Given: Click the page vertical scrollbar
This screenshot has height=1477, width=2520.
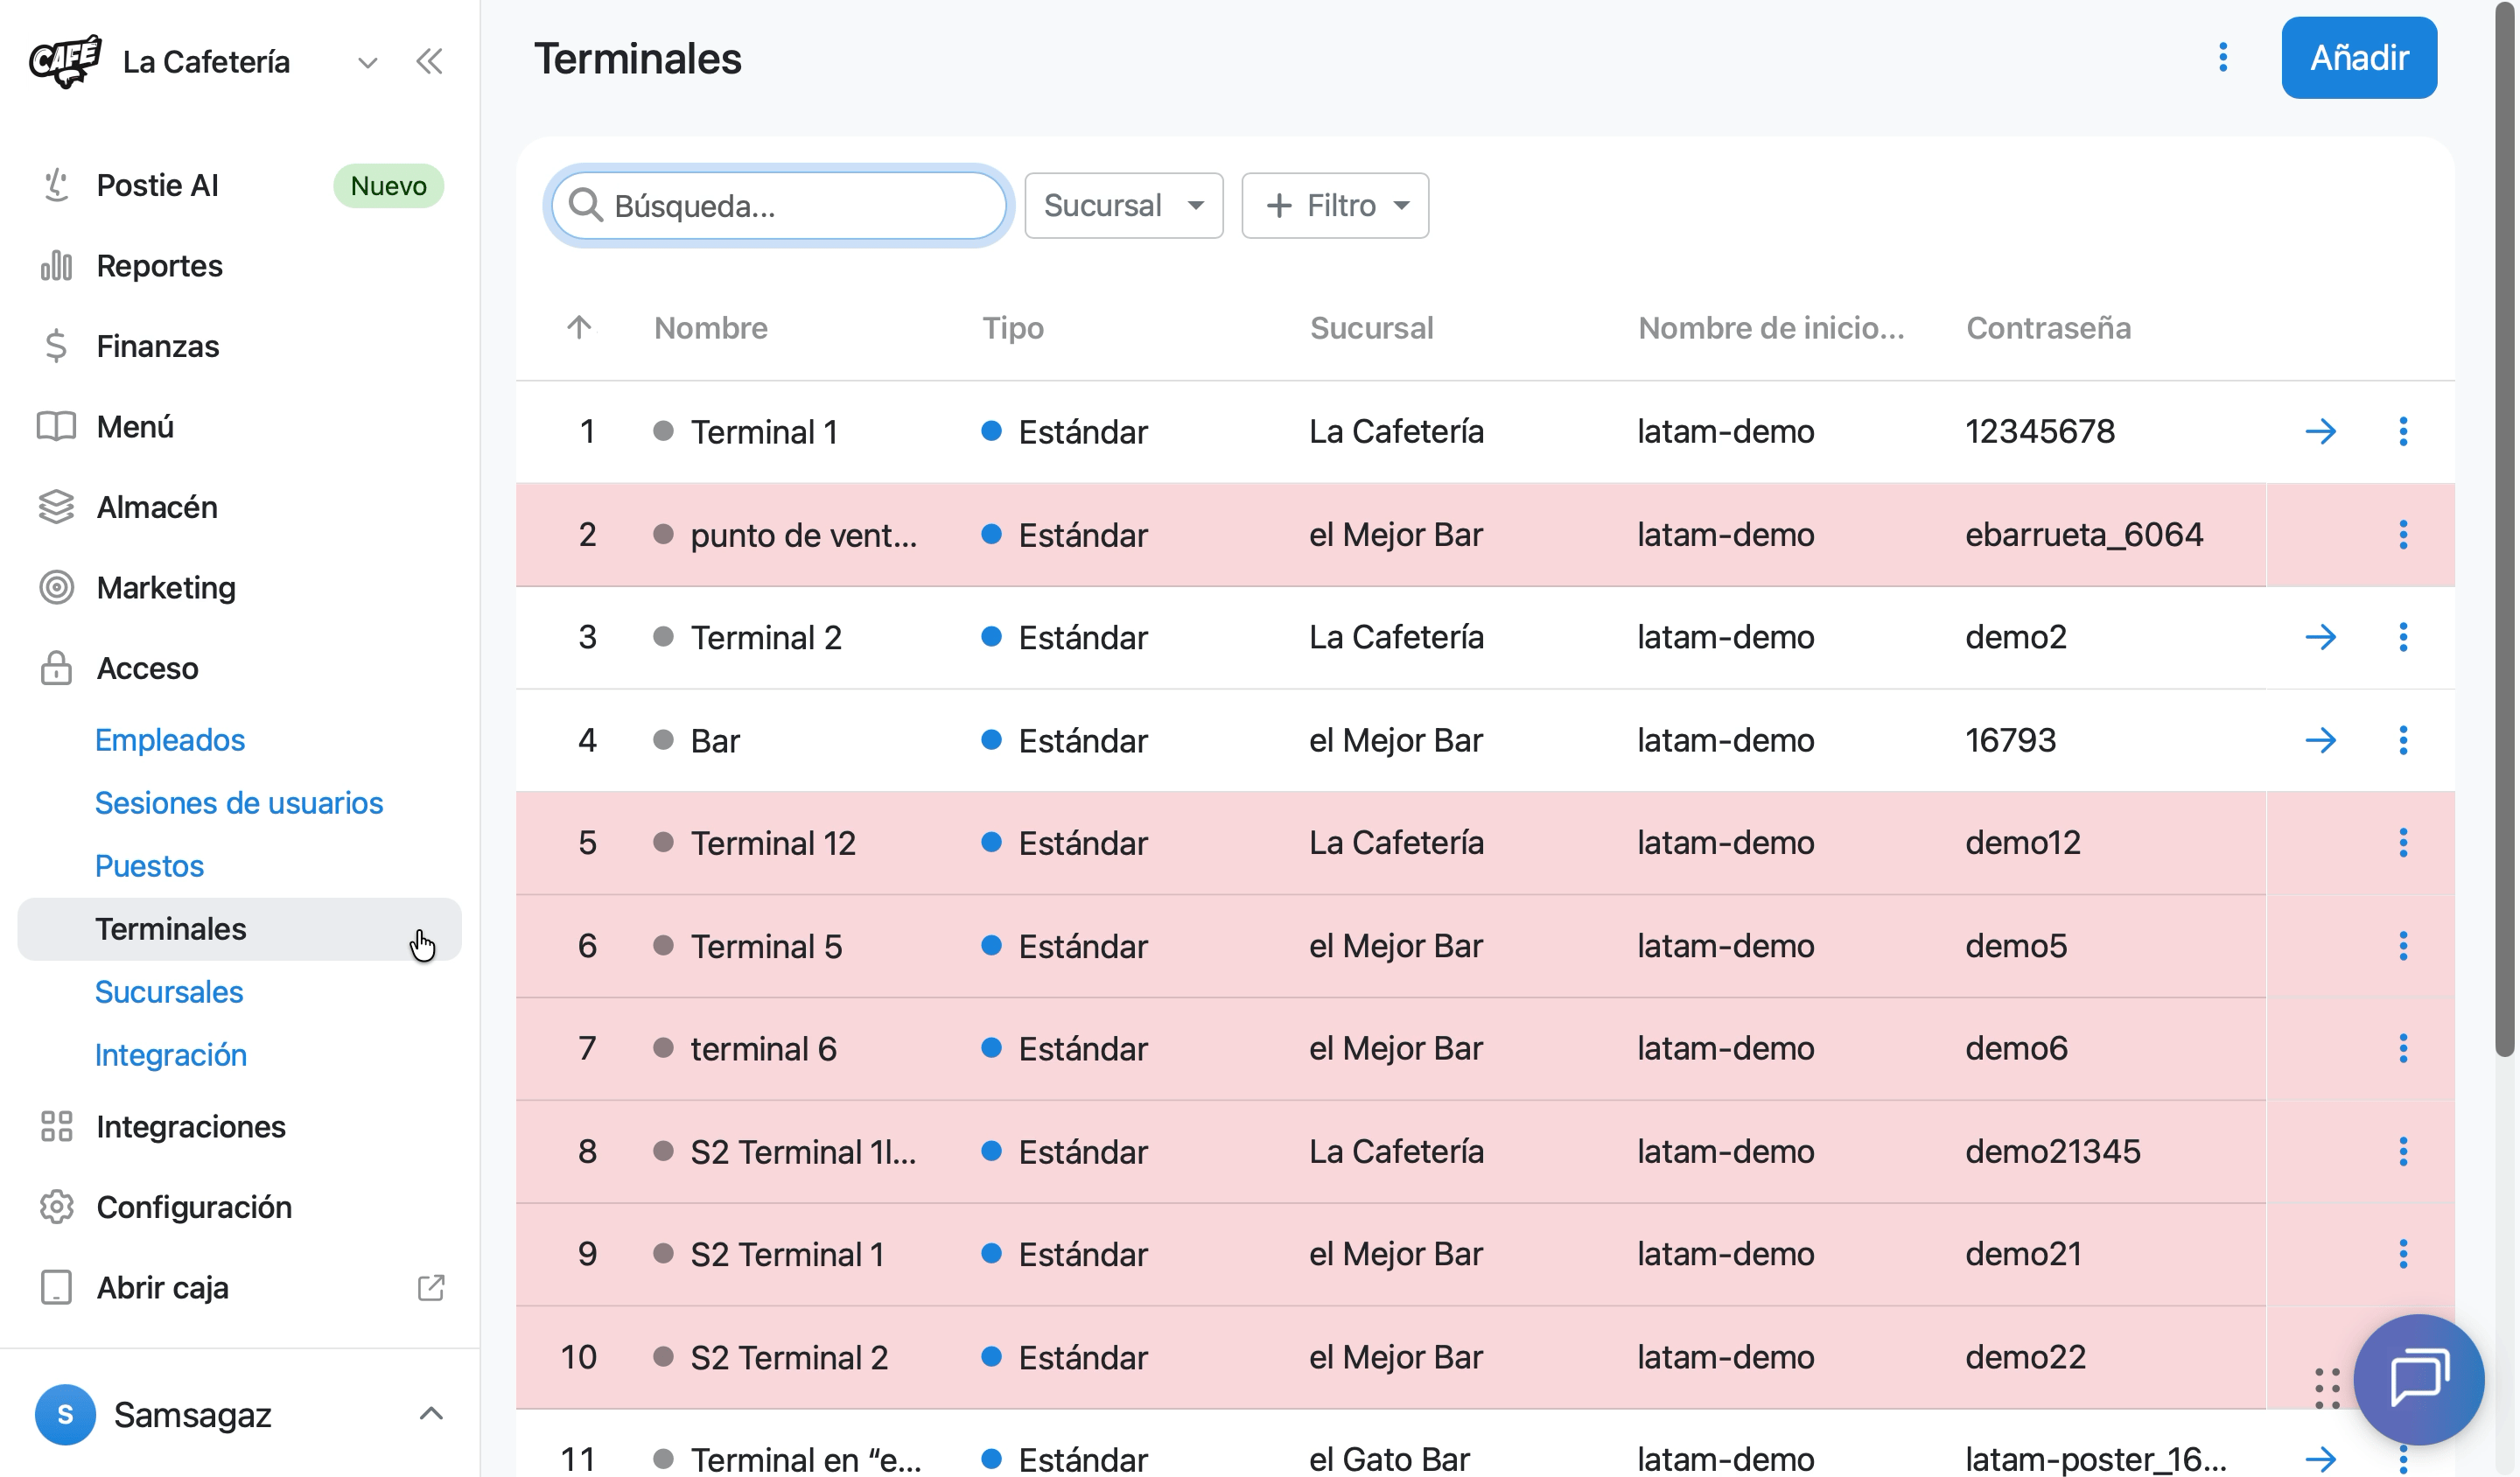Looking at the screenshot, I should tap(2506, 530).
